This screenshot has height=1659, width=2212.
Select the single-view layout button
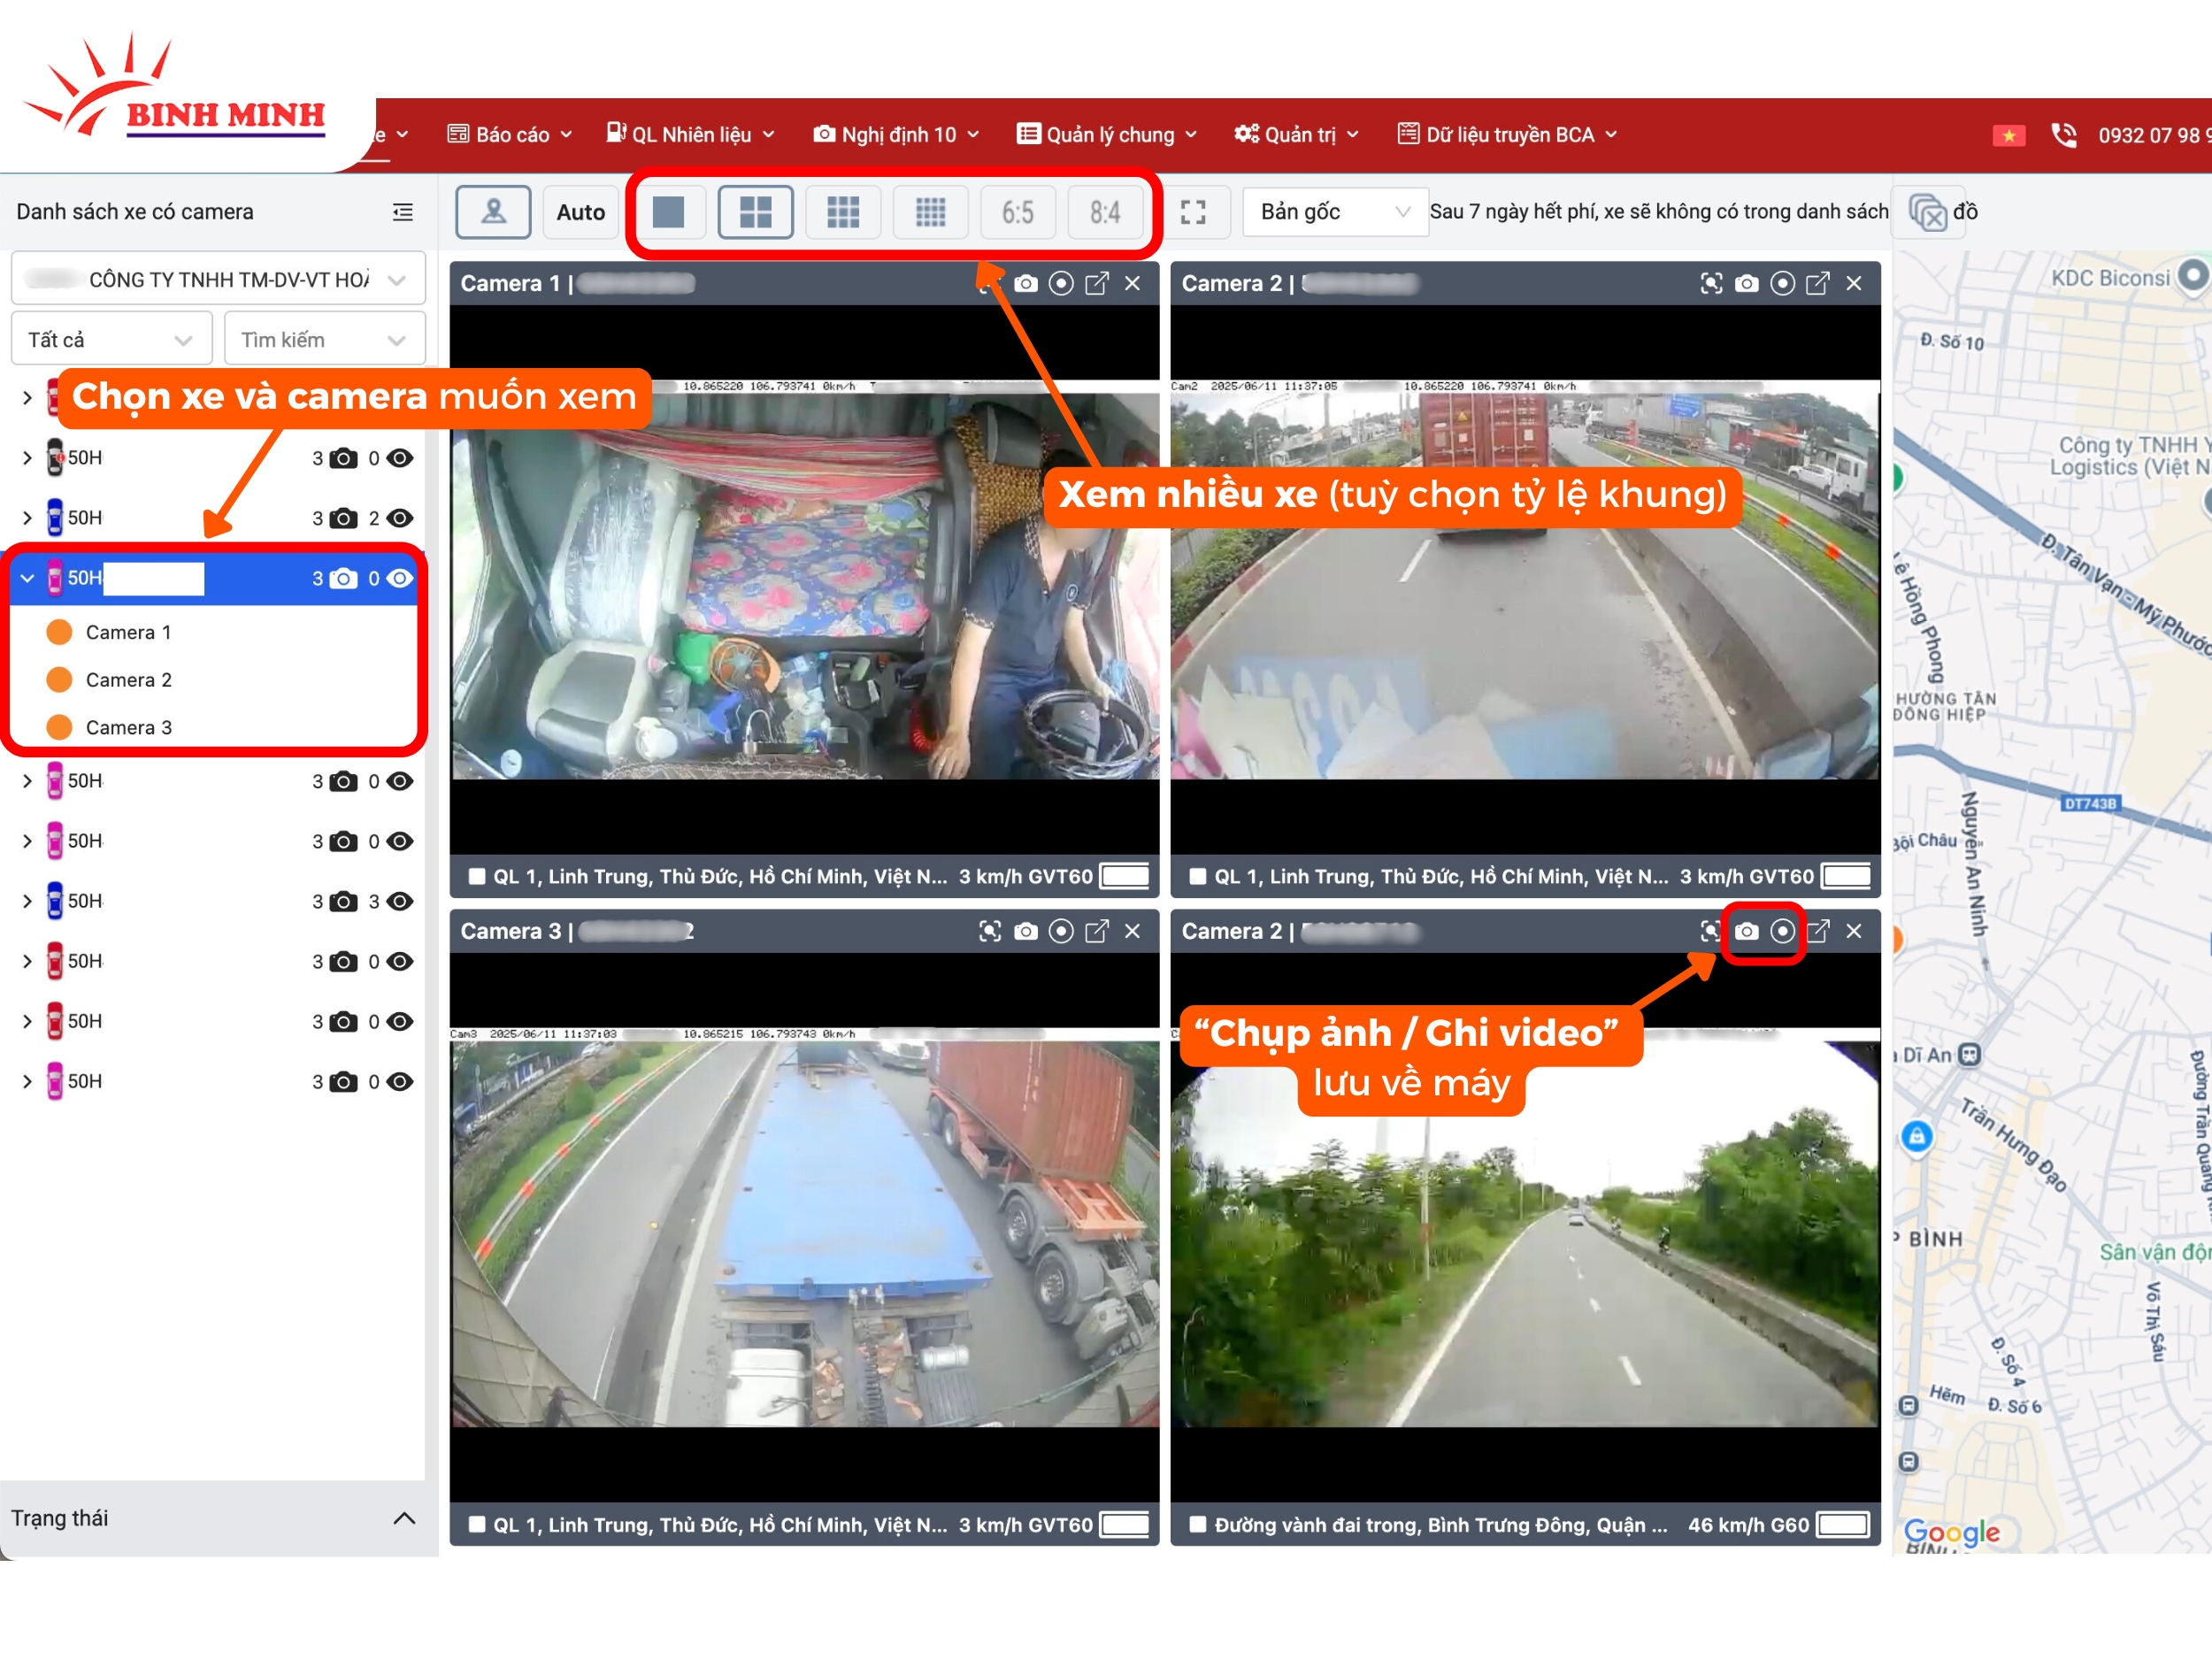[x=668, y=212]
